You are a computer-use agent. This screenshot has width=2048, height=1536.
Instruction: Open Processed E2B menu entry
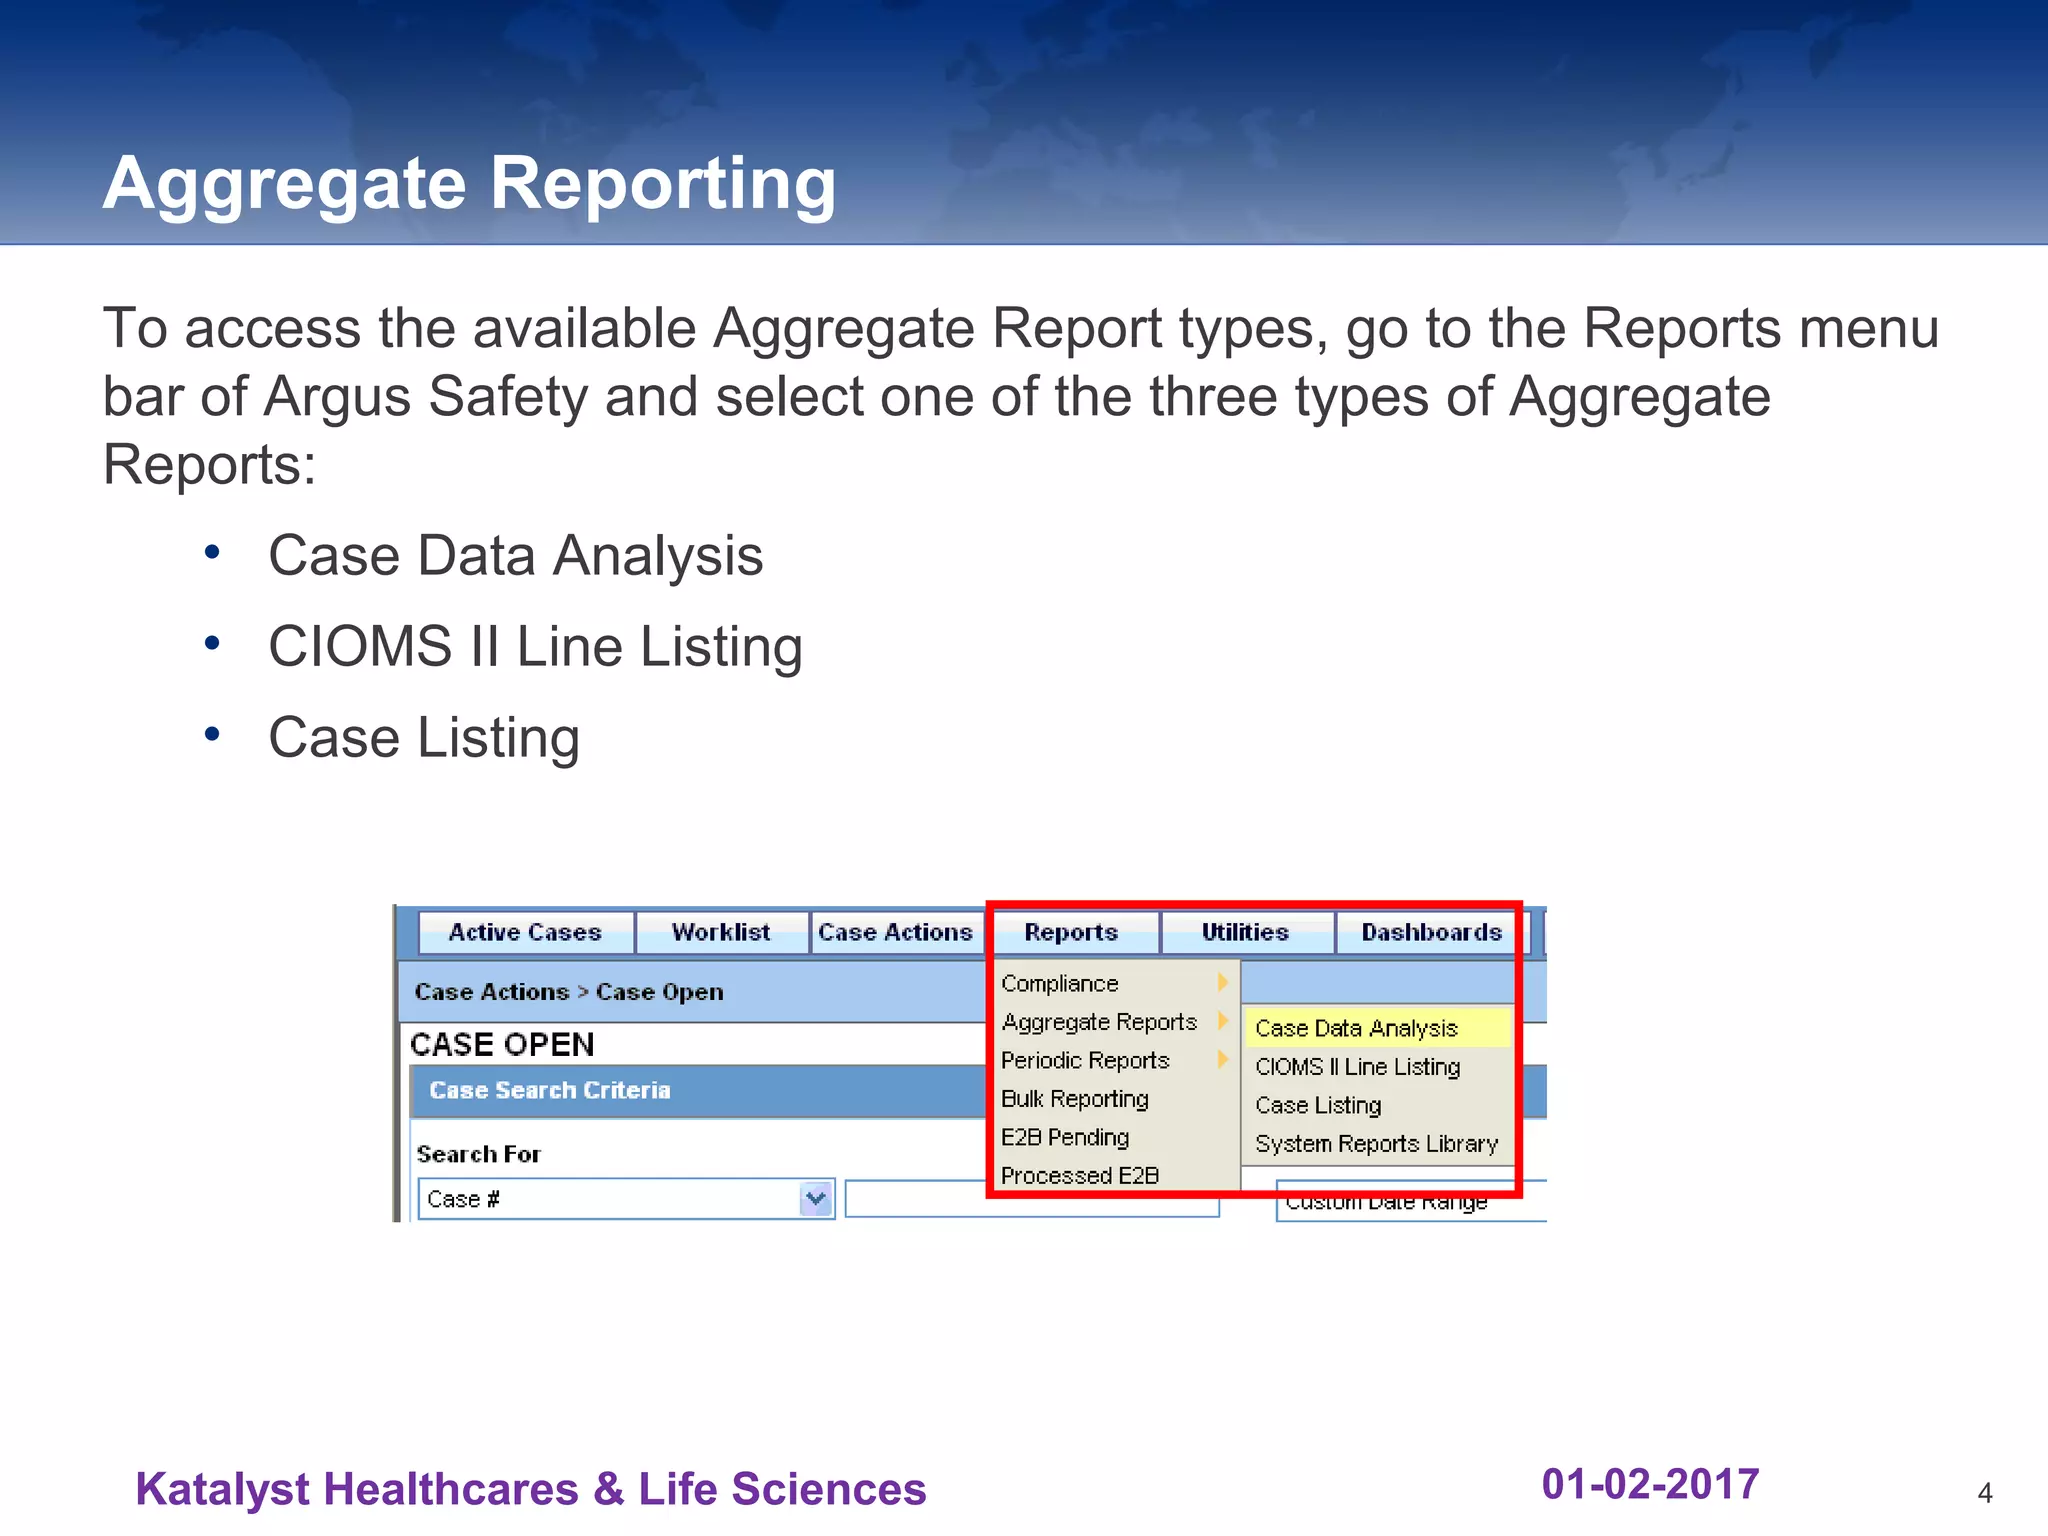(1116, 1175)
